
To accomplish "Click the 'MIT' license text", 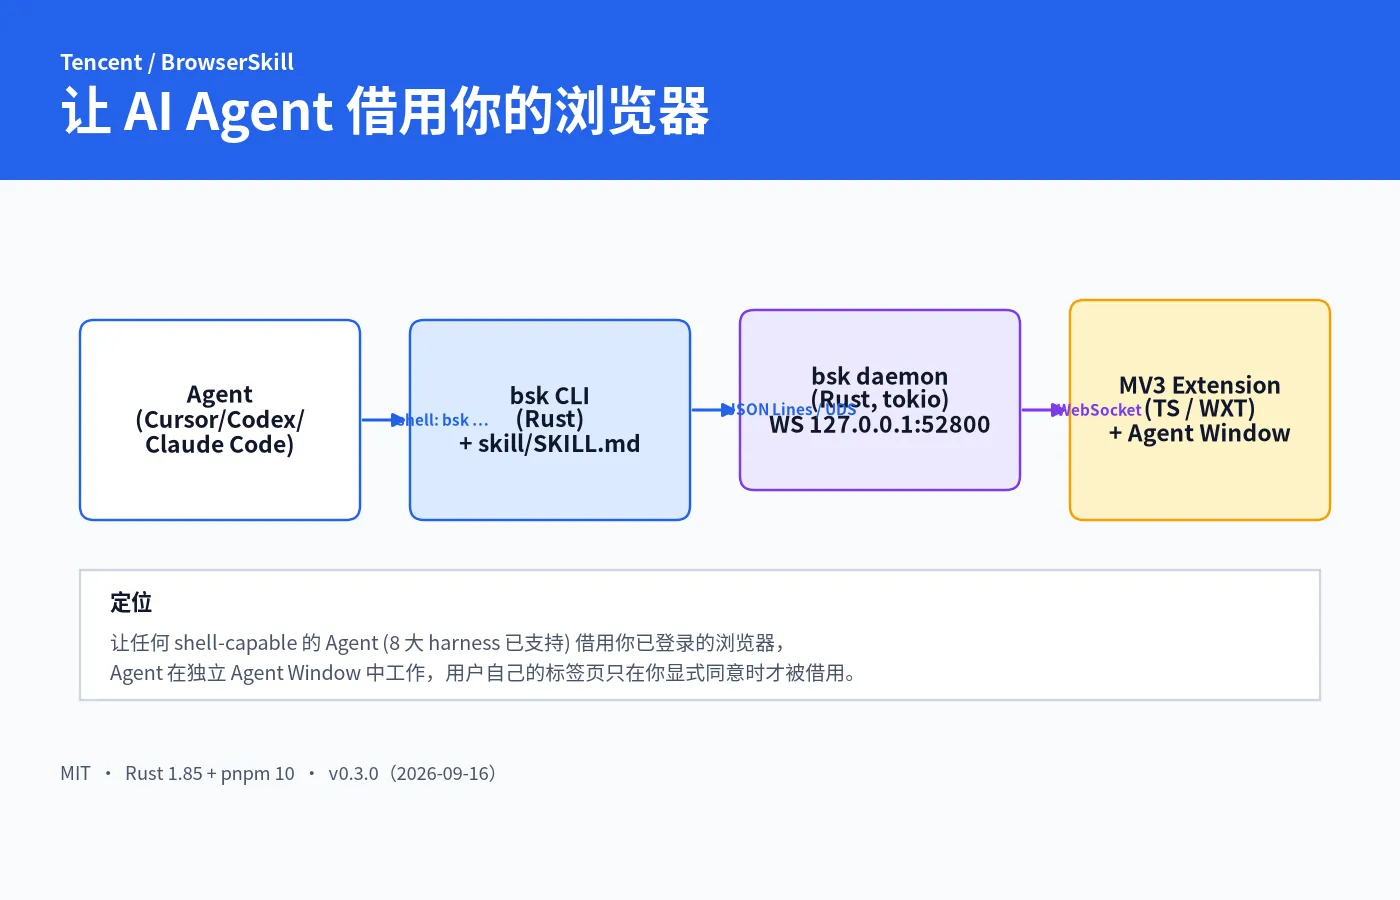I will click(75, 773).
